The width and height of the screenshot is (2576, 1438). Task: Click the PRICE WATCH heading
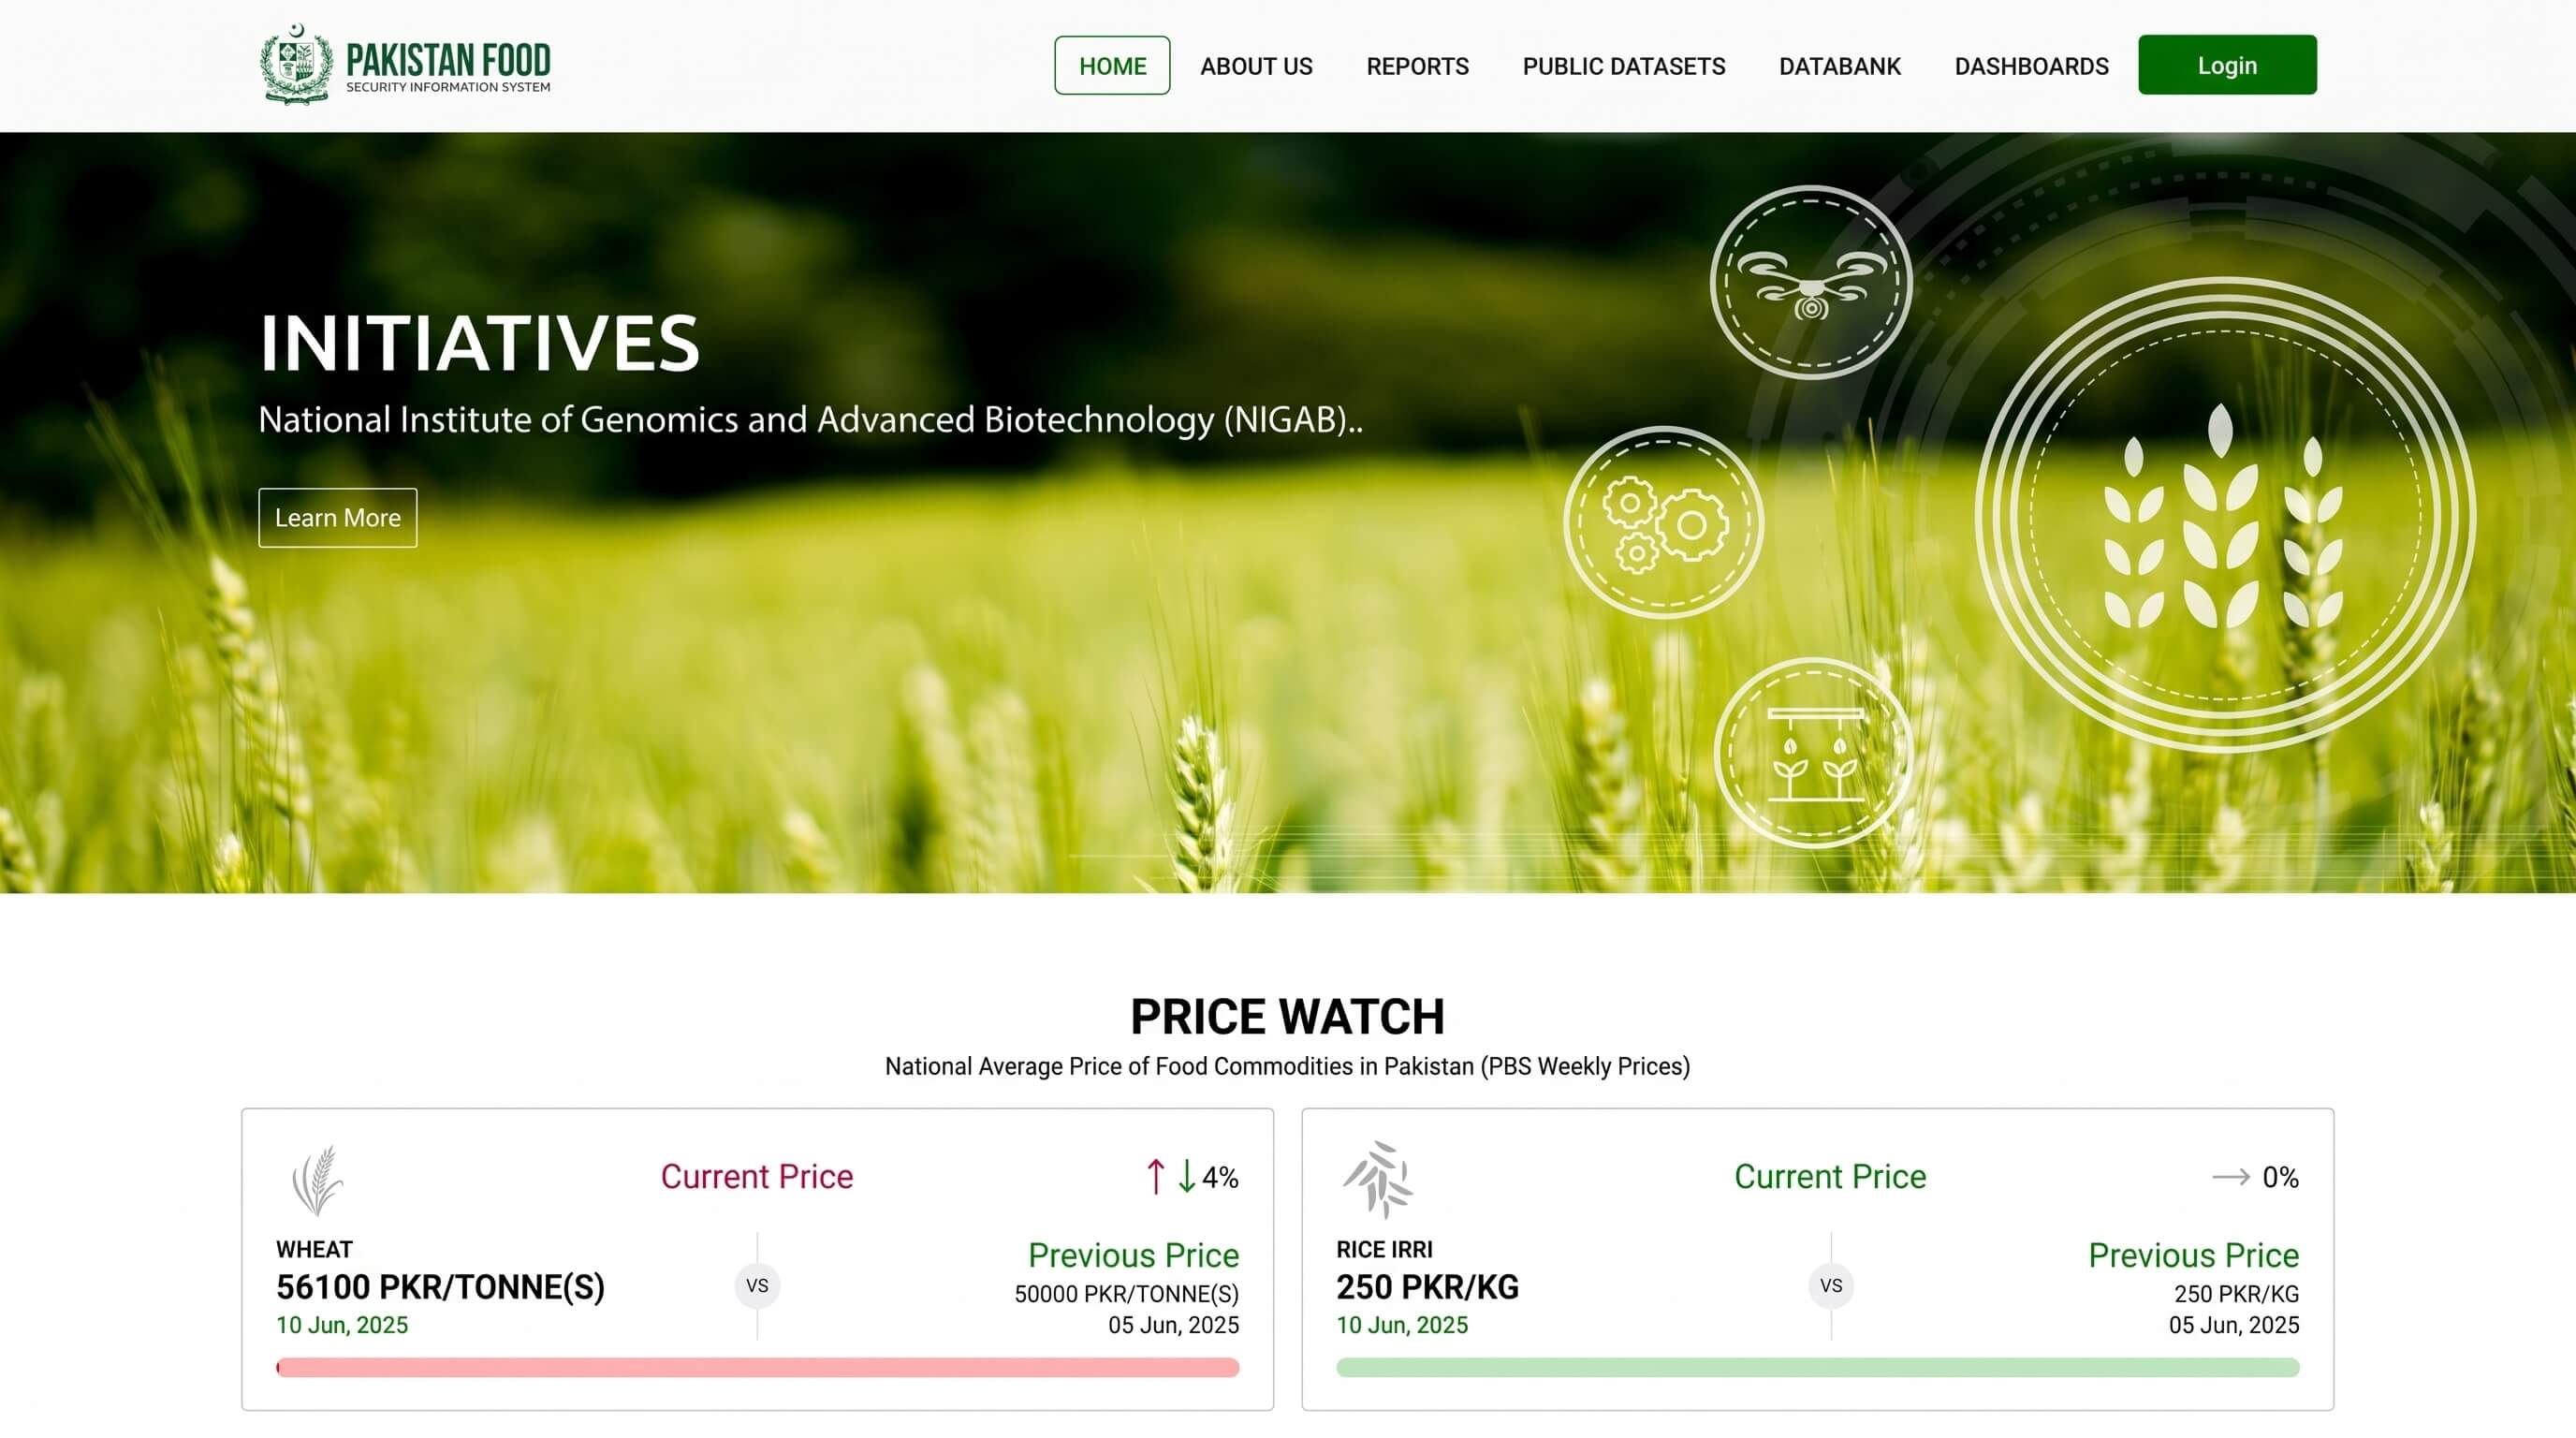(1287, 1016)
